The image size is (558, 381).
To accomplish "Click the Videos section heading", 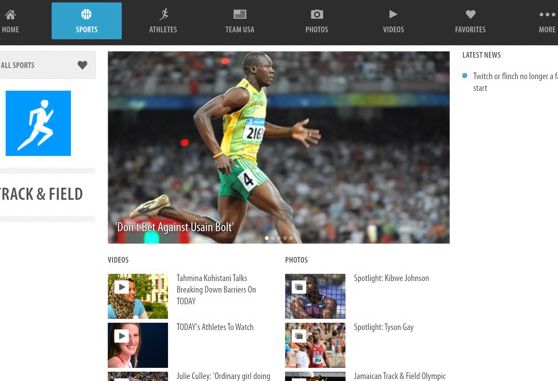I will (118, 260).
